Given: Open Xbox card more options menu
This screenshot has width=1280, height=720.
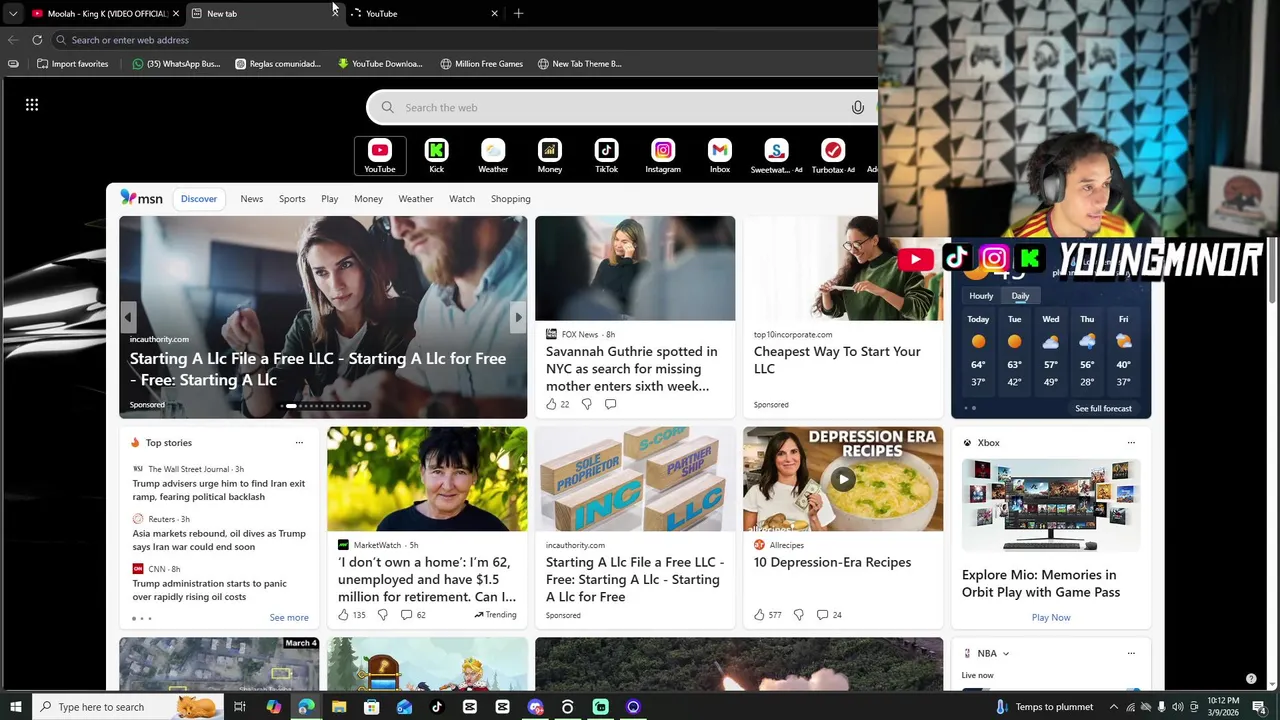Looking at the screenshot, I should tap(1131, 443).
